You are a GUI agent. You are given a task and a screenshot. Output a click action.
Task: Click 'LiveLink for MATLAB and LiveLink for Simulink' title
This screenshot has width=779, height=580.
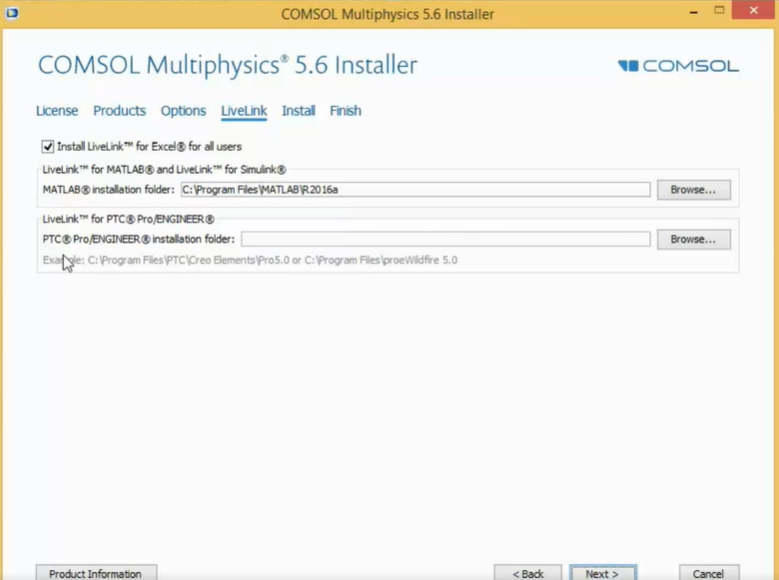pyautogui.click(x=164, y=169)
